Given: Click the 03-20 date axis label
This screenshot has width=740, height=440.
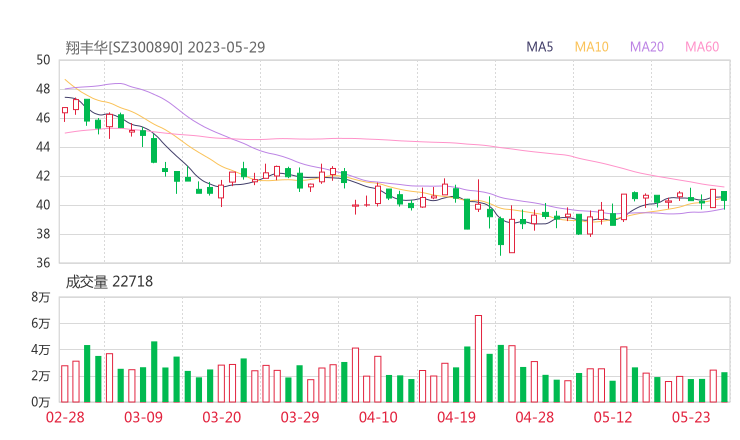Looking at the screenshot, I should pos(222,417).
